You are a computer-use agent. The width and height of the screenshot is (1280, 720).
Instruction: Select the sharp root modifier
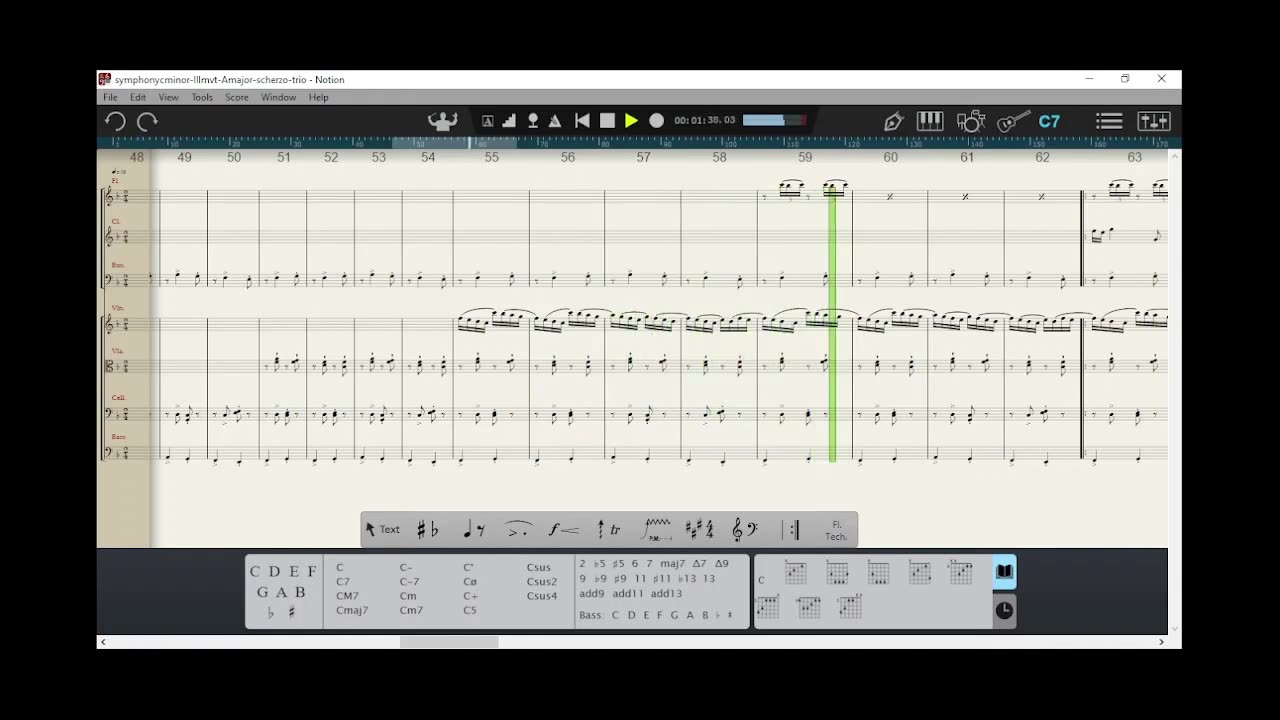point(291,613)
